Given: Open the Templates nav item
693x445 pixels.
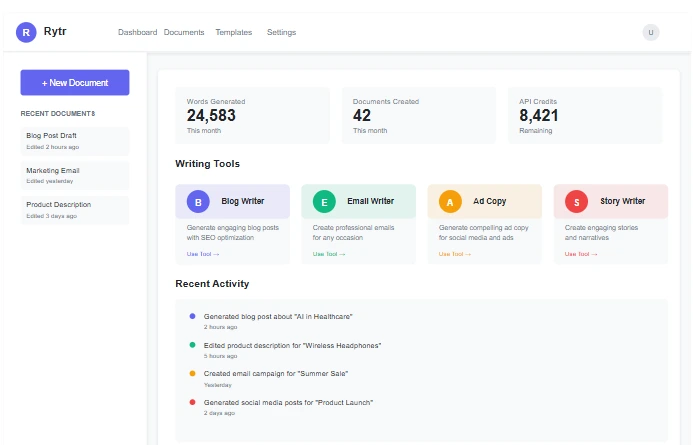Looking at the screenshot, I should click(x=234, y=32).
